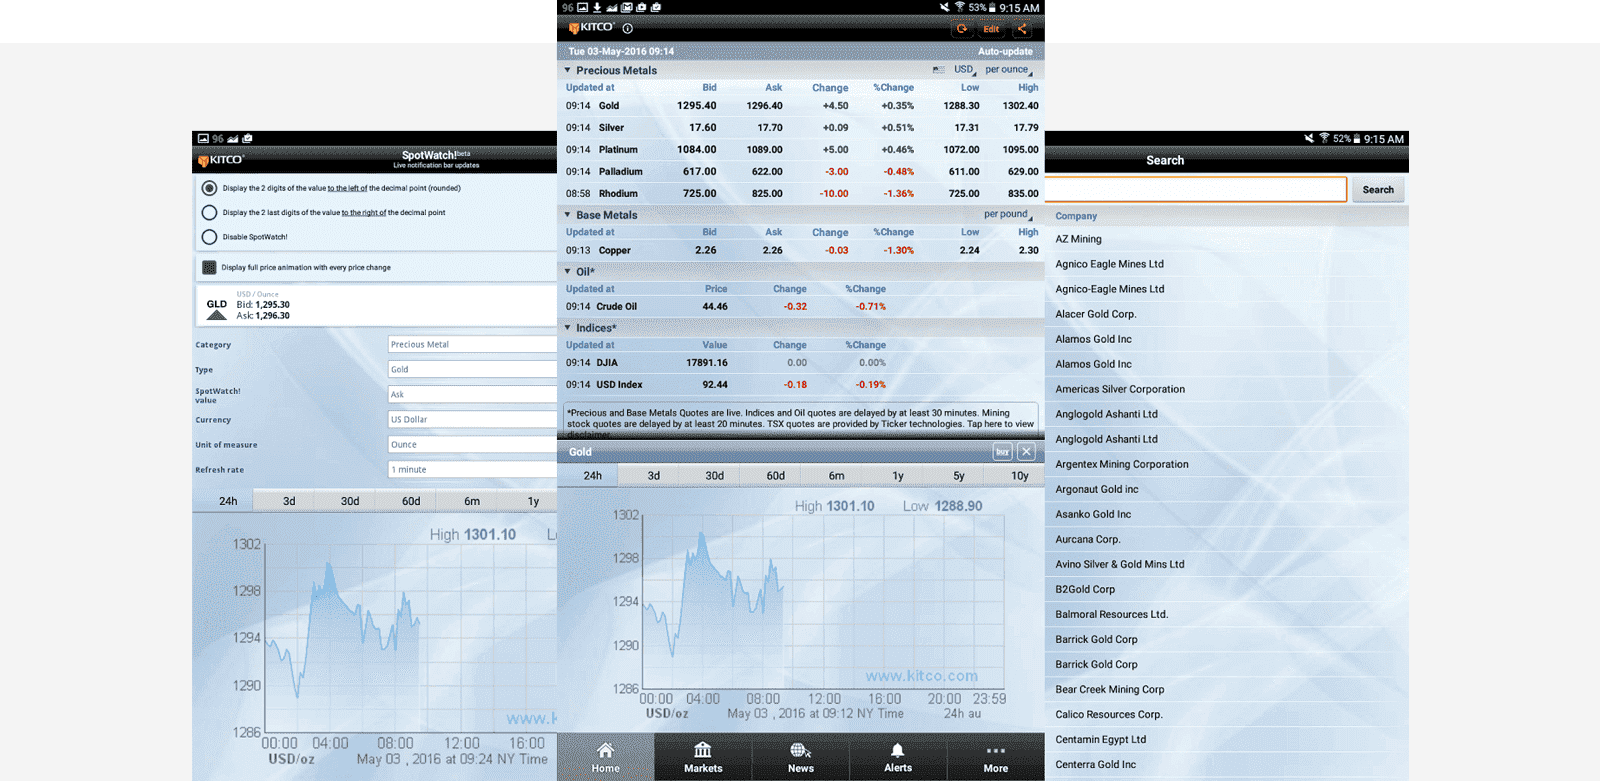Select Avino Silver & Gold Mins Ltd

click(1227, 564)
